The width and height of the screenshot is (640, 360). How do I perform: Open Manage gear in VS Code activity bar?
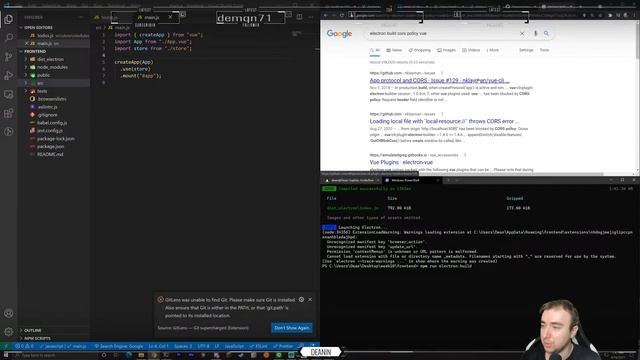pos(8,332)
